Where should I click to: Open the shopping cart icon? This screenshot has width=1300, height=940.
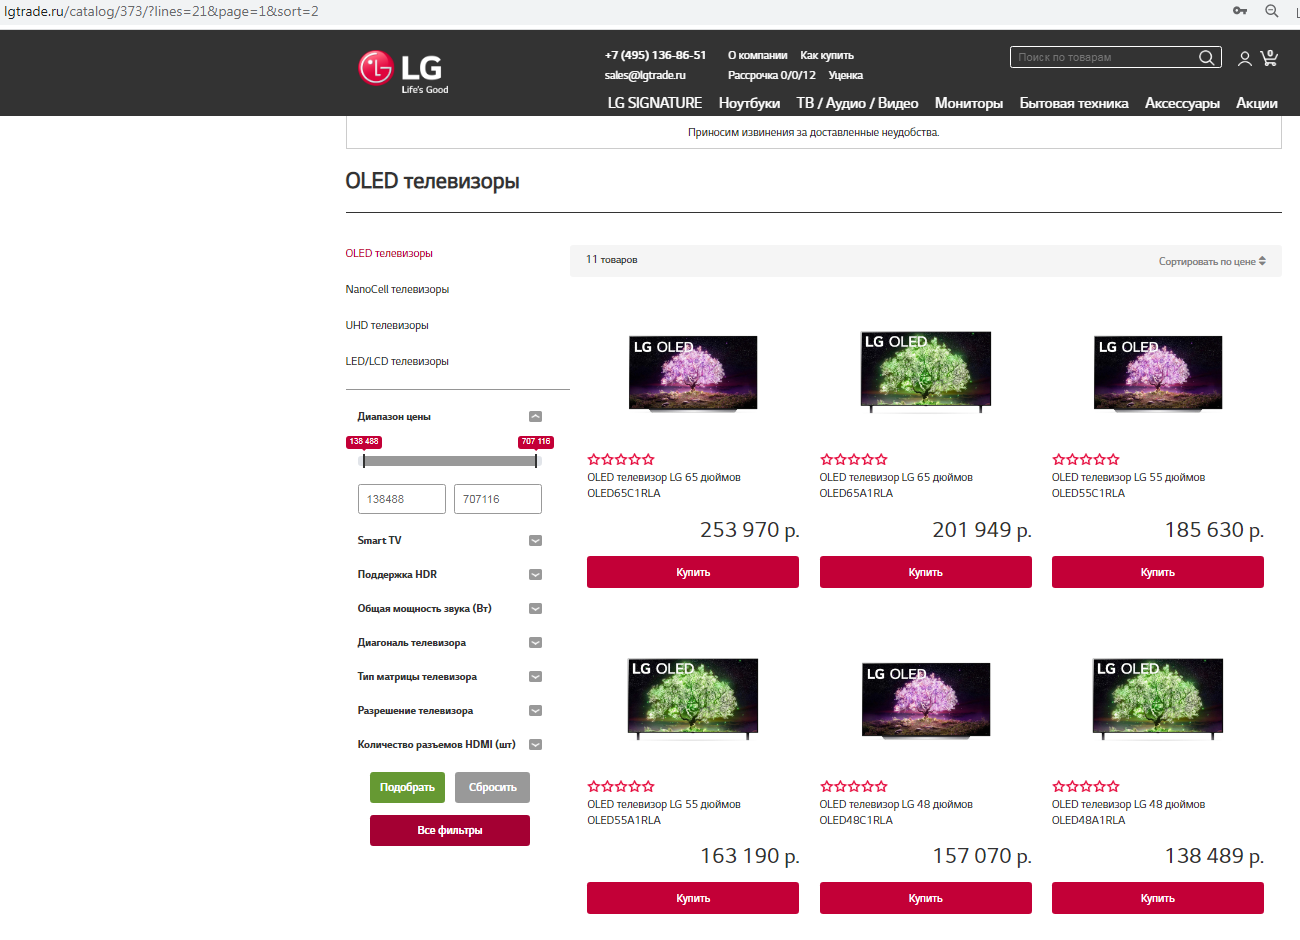pos(1269,58)
